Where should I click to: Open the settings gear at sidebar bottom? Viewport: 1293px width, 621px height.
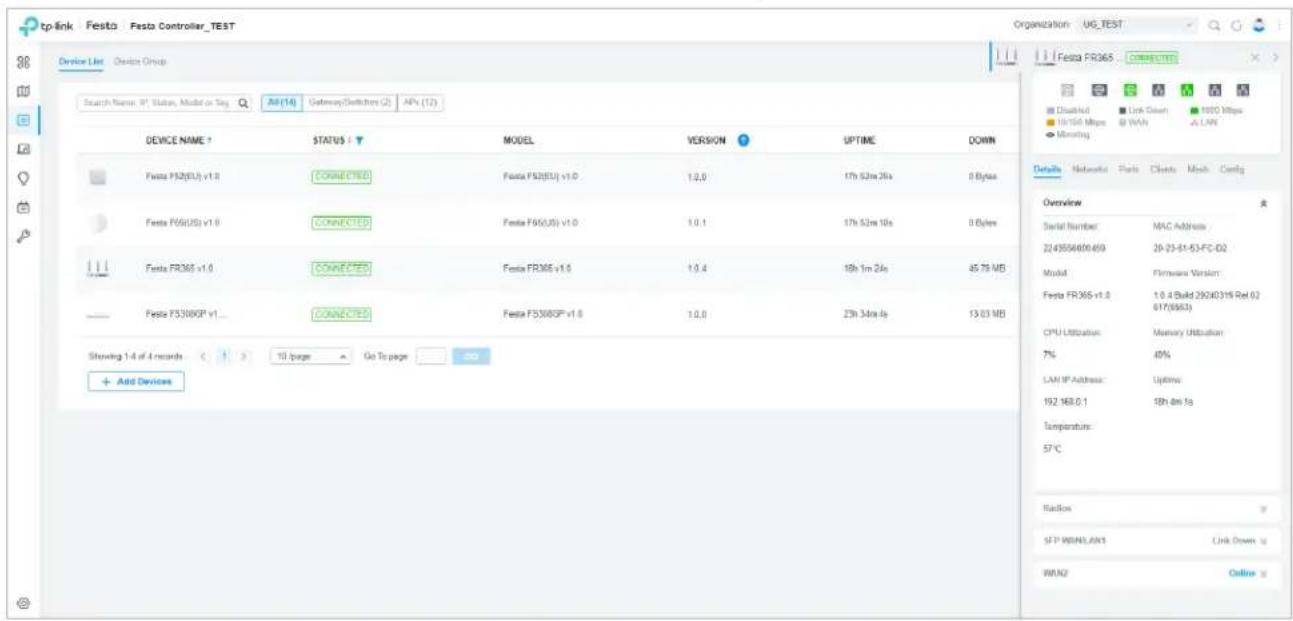(x=21, y=602)
